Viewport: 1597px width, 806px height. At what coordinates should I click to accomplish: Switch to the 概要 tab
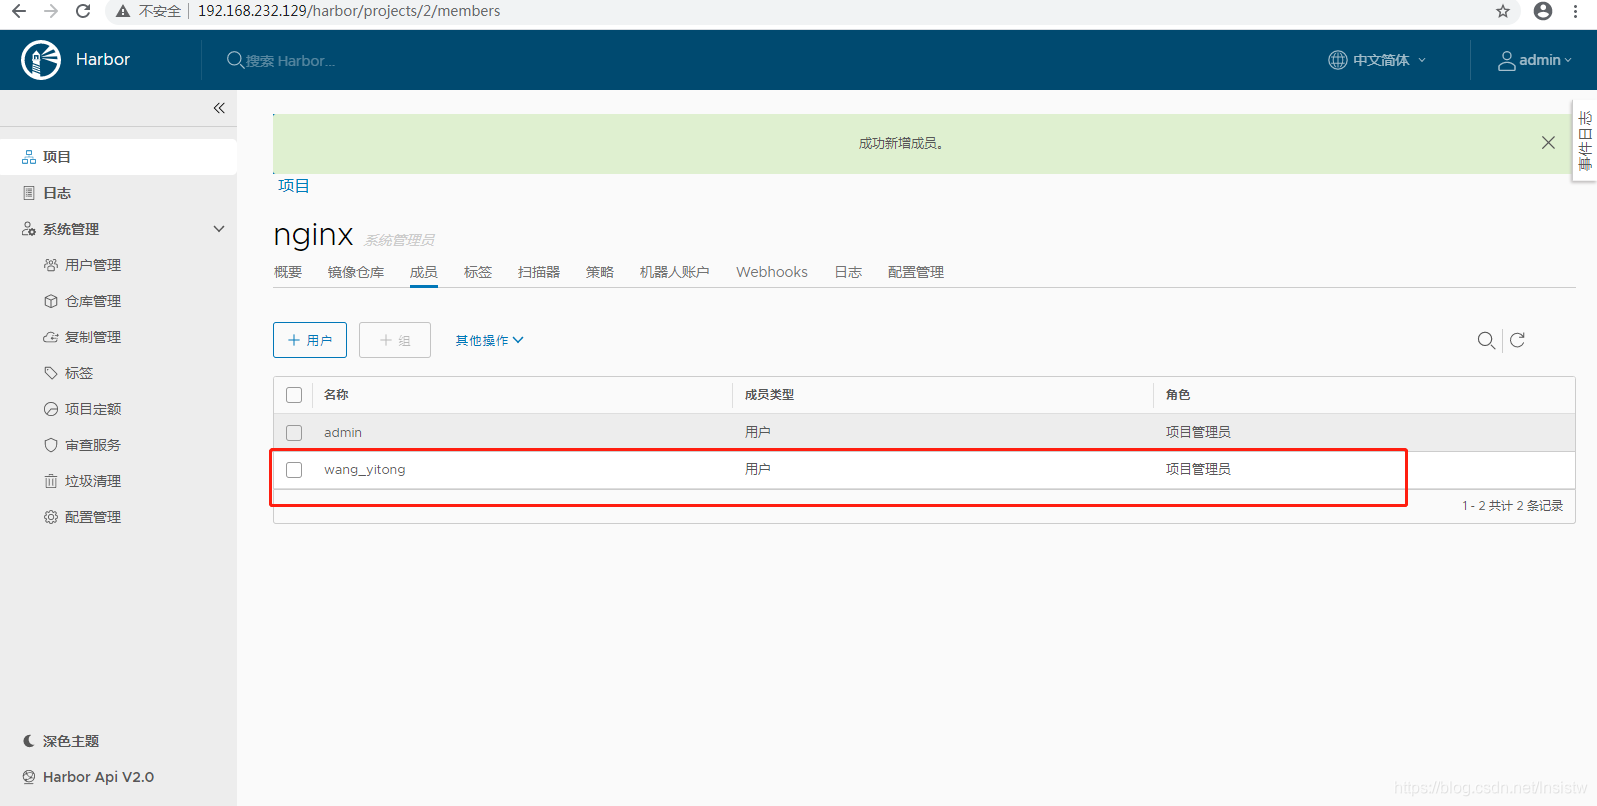click(288, 272)
